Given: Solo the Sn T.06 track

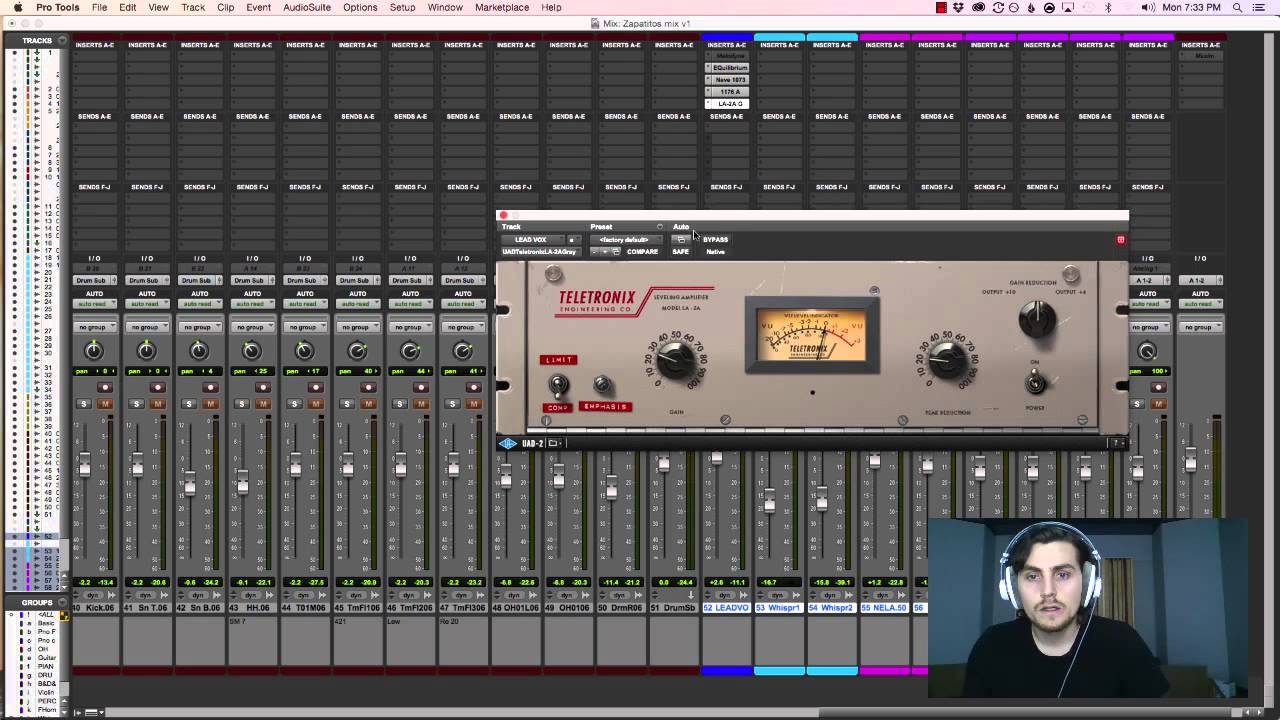Looking at the screenshot, I should [136, 404].
